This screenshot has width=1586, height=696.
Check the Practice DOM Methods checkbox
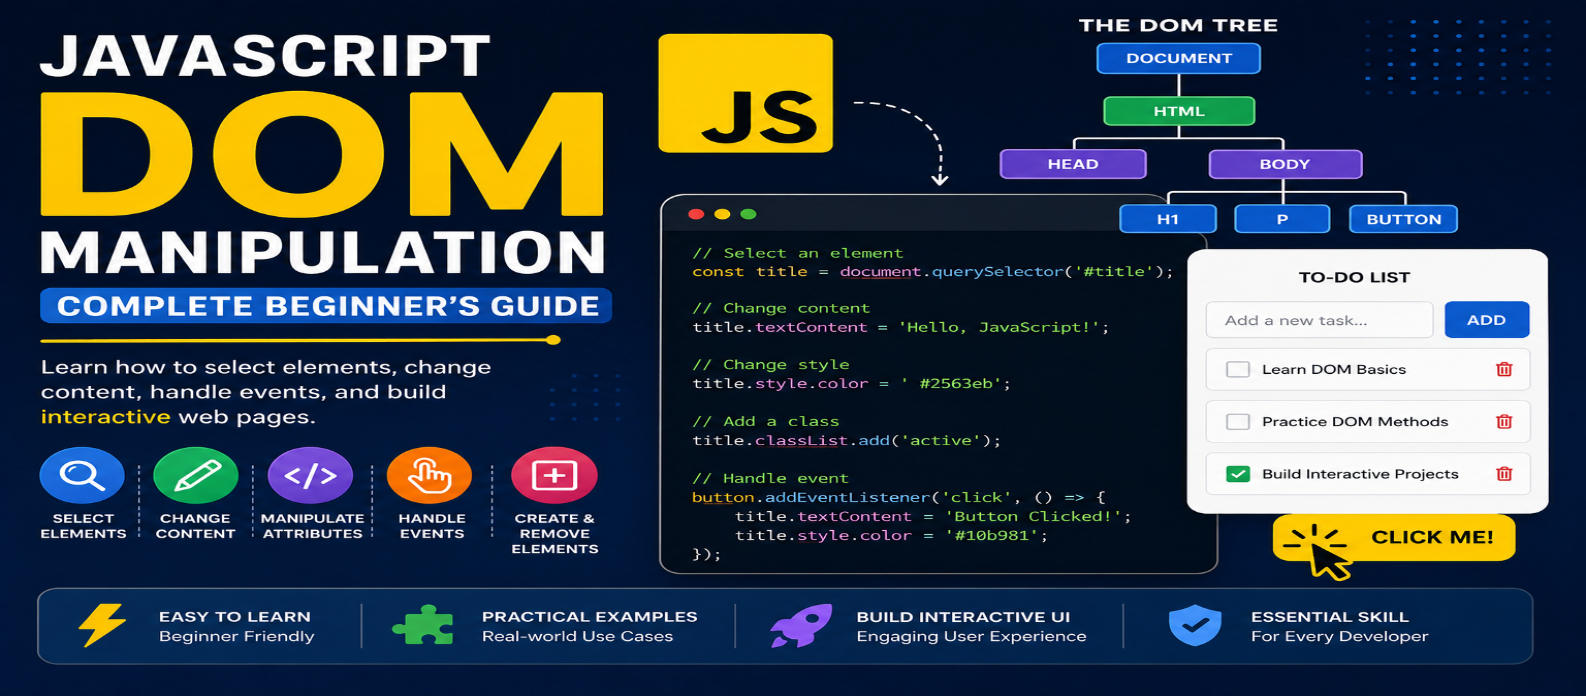click(x=1238, y=422)
